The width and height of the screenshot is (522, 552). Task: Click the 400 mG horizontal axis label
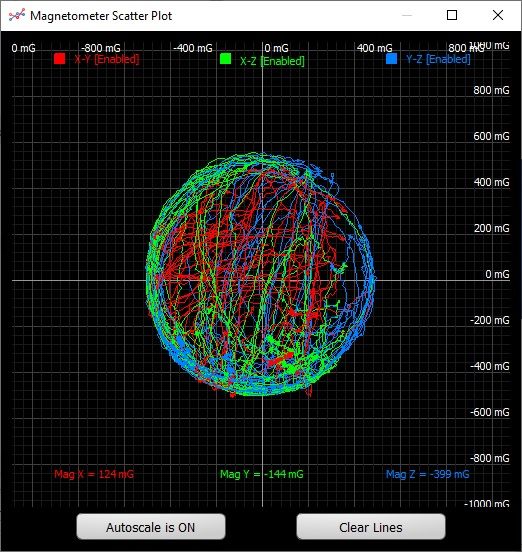tap(375, 48)
